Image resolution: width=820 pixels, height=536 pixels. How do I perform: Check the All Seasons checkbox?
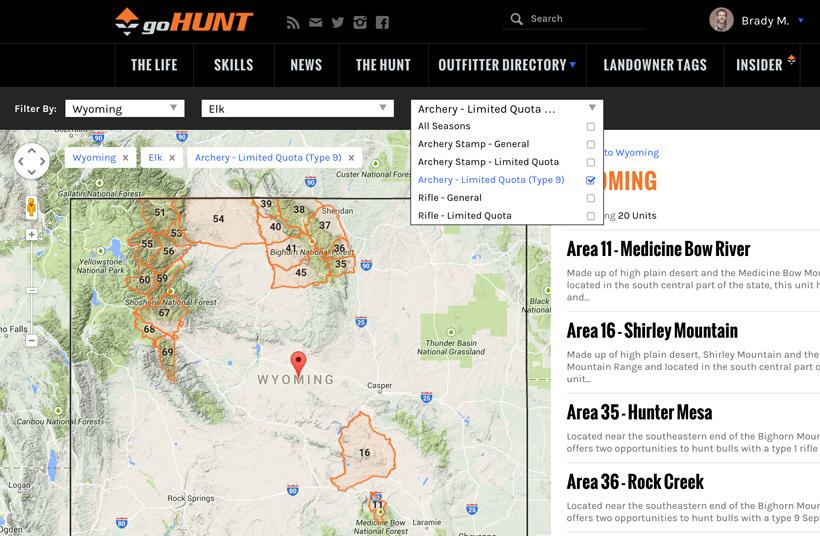[x=591, y=127]
